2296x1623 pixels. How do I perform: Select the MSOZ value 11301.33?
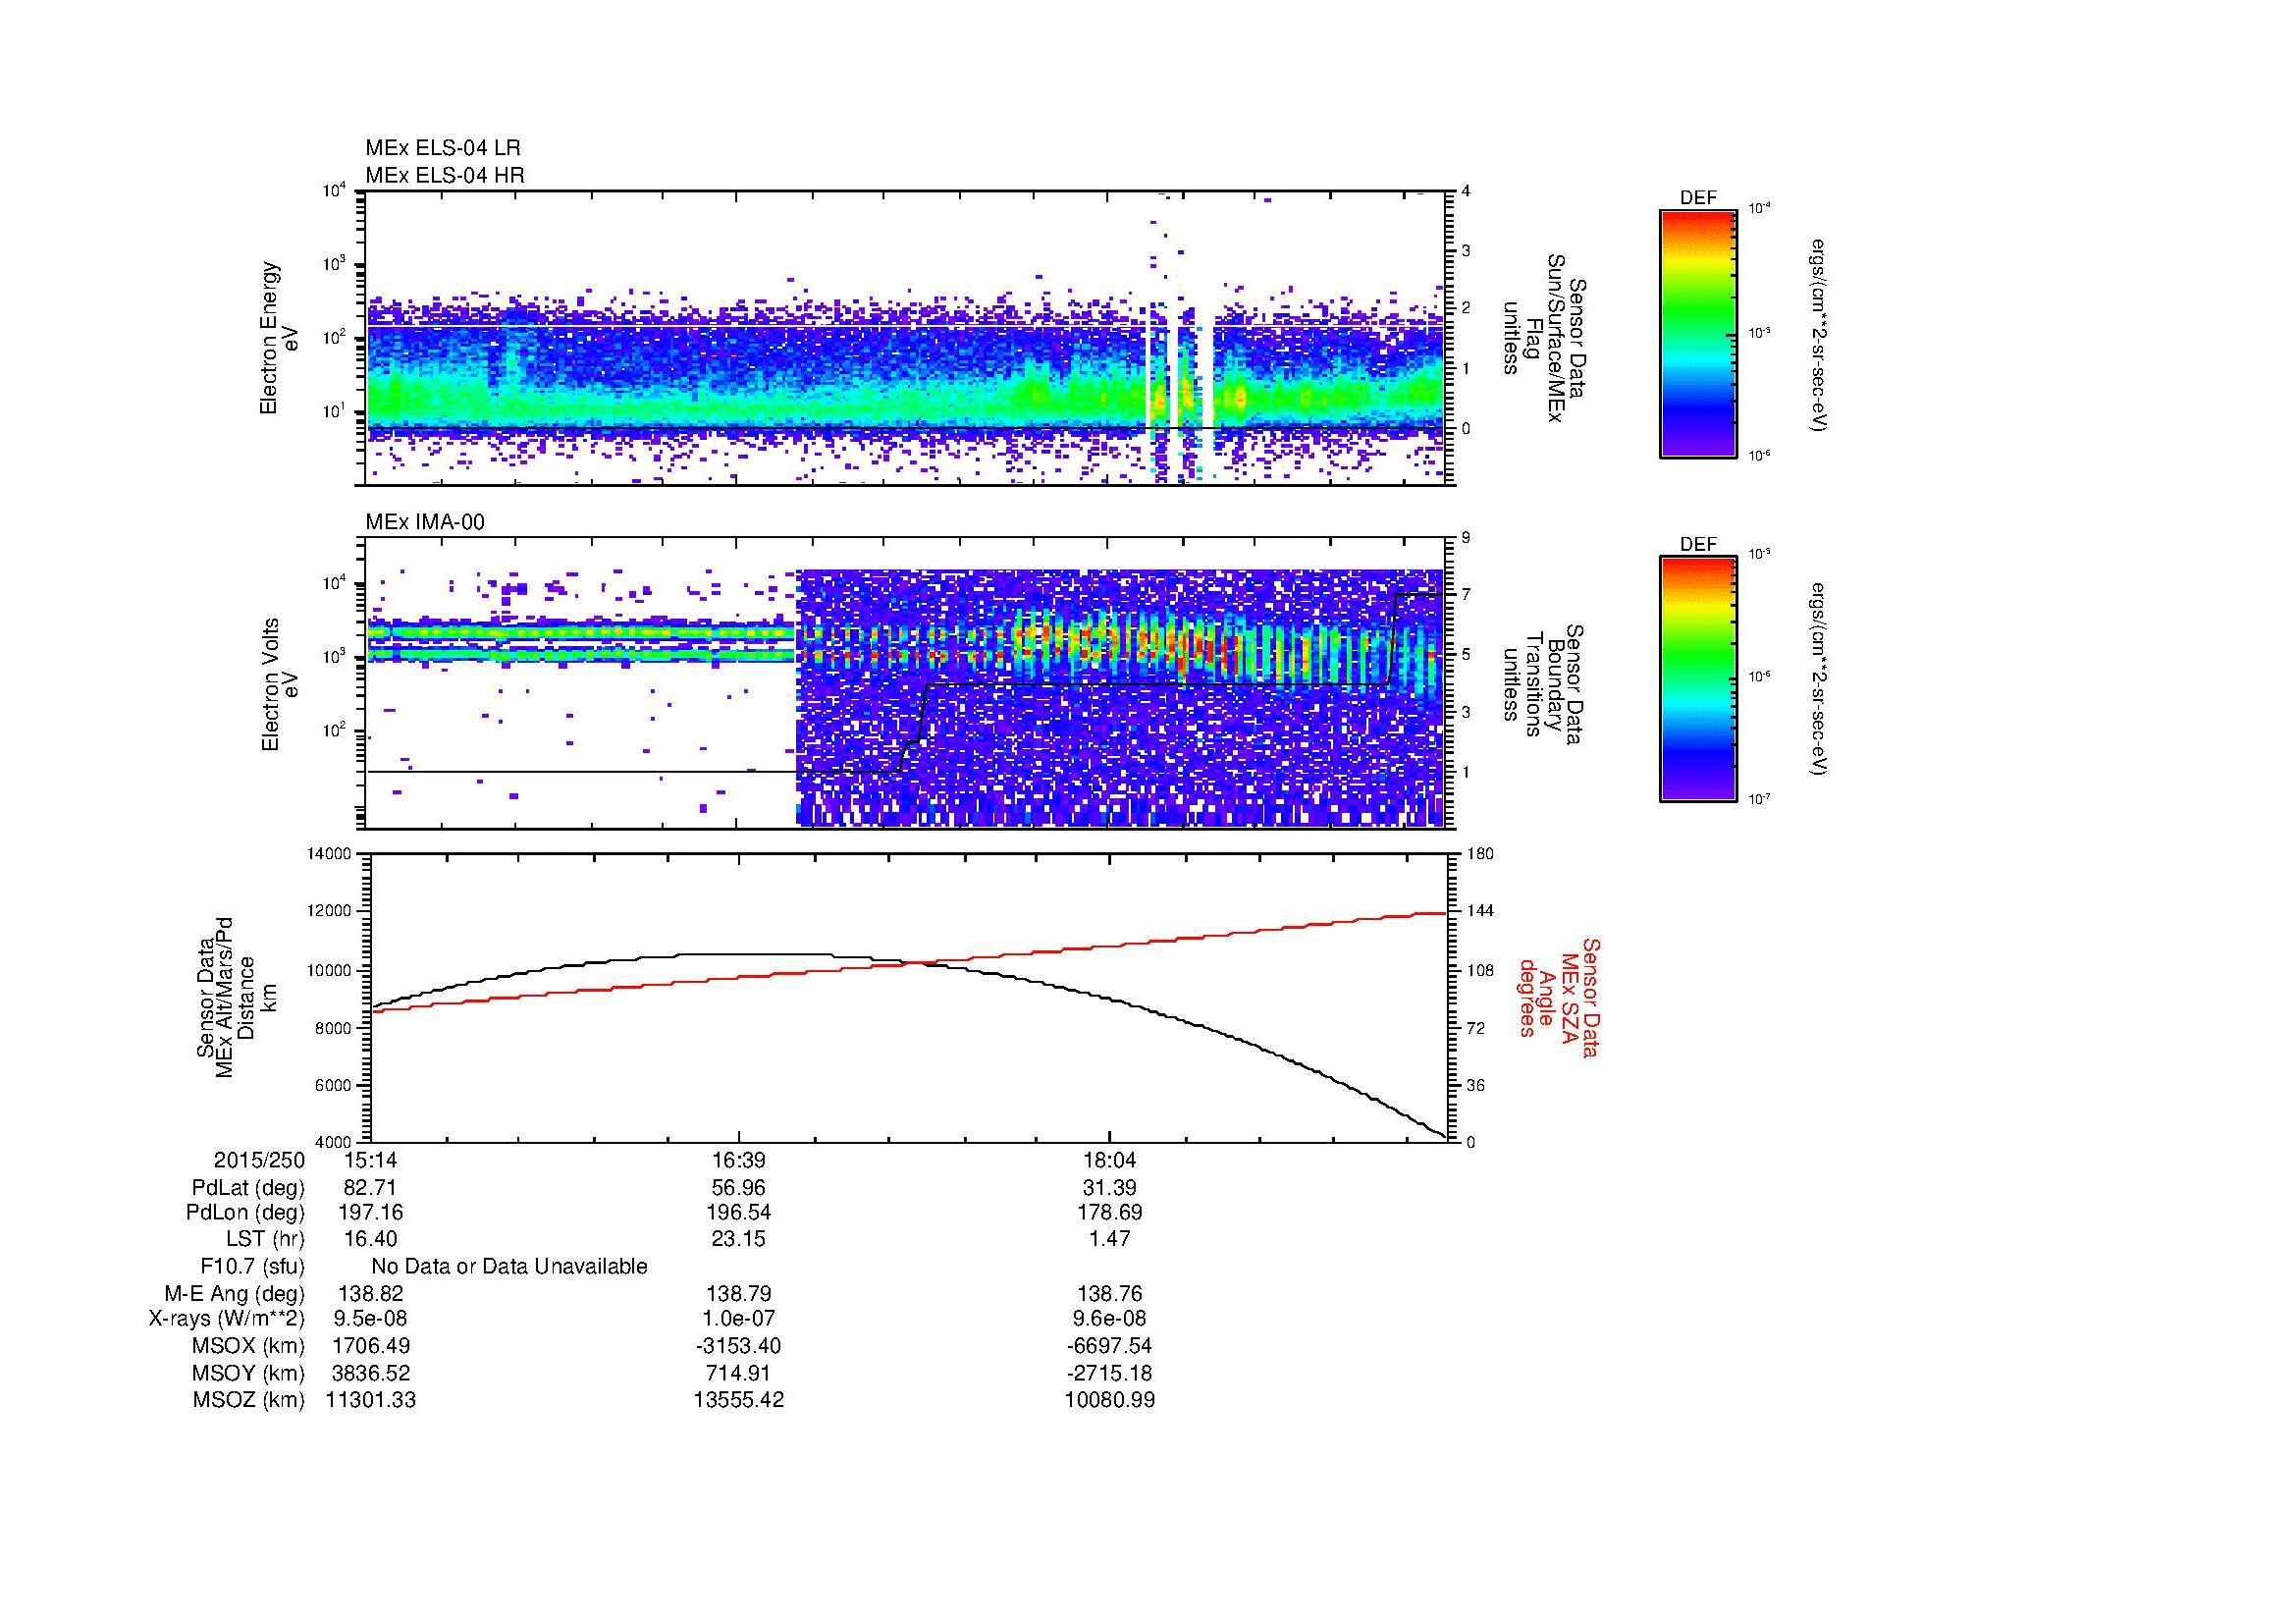pos(371,1400)
